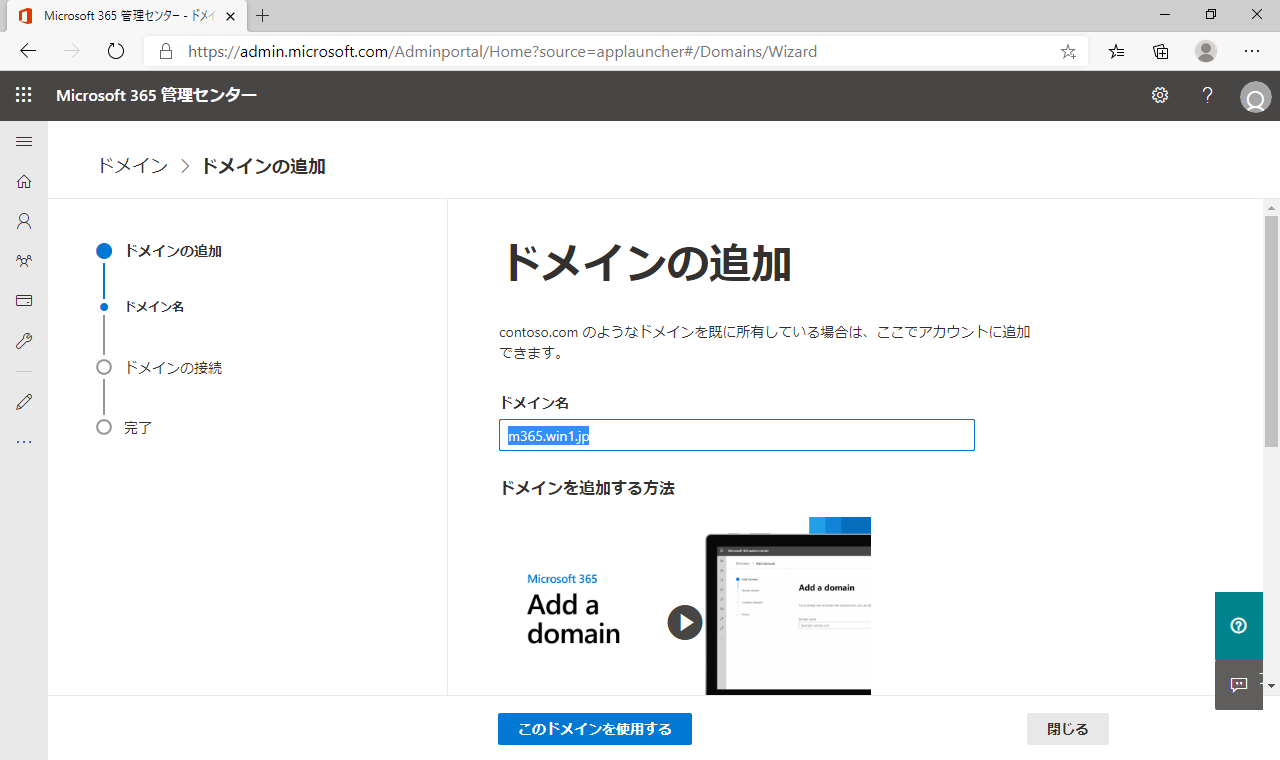Click the 閉じる button
Screen dimensions: 1280x760
click(x=1068, y=729)
